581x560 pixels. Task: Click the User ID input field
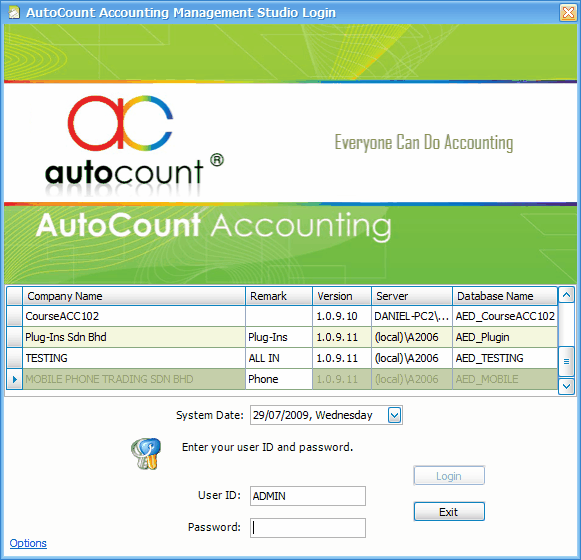pos(308,496)
